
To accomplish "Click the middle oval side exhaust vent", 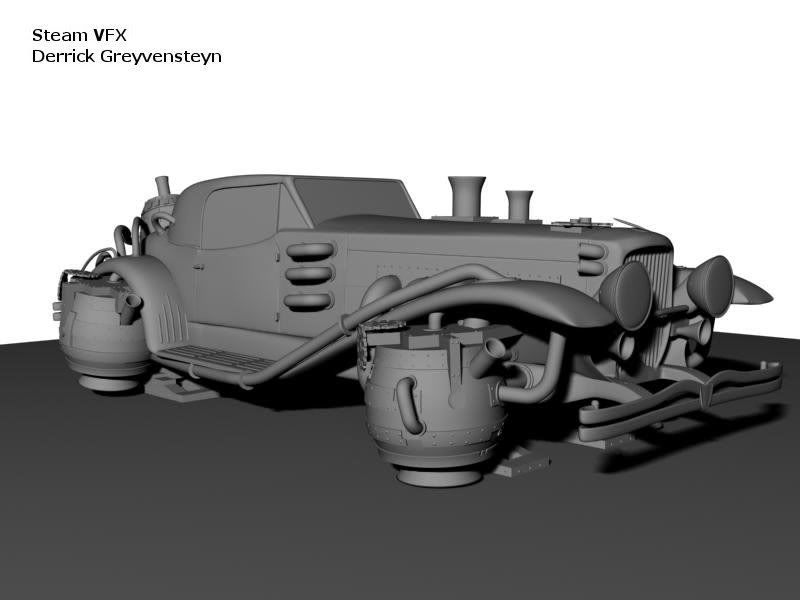I will [x=307, y=277].
